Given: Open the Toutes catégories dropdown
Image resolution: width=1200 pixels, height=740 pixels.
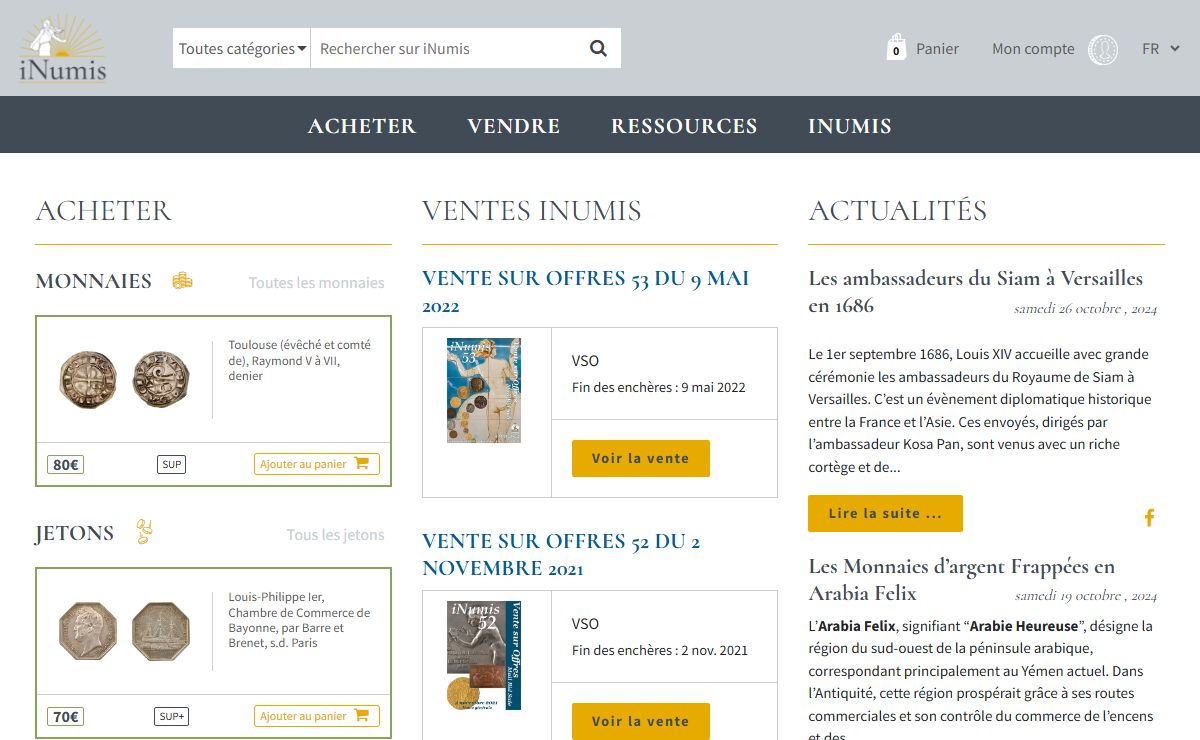Looking at the screenshot, I should coord(242,48).
